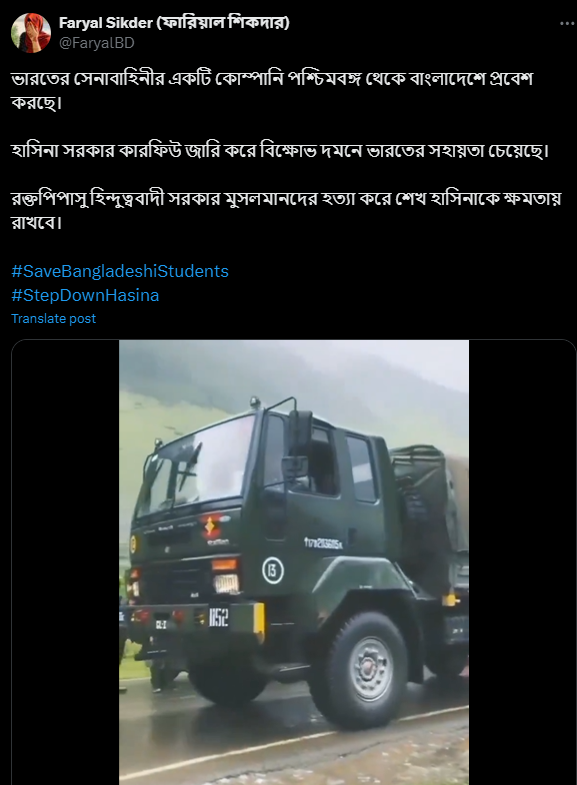Play the army truck video
The image size is (577, 785).
click(294, 562)
